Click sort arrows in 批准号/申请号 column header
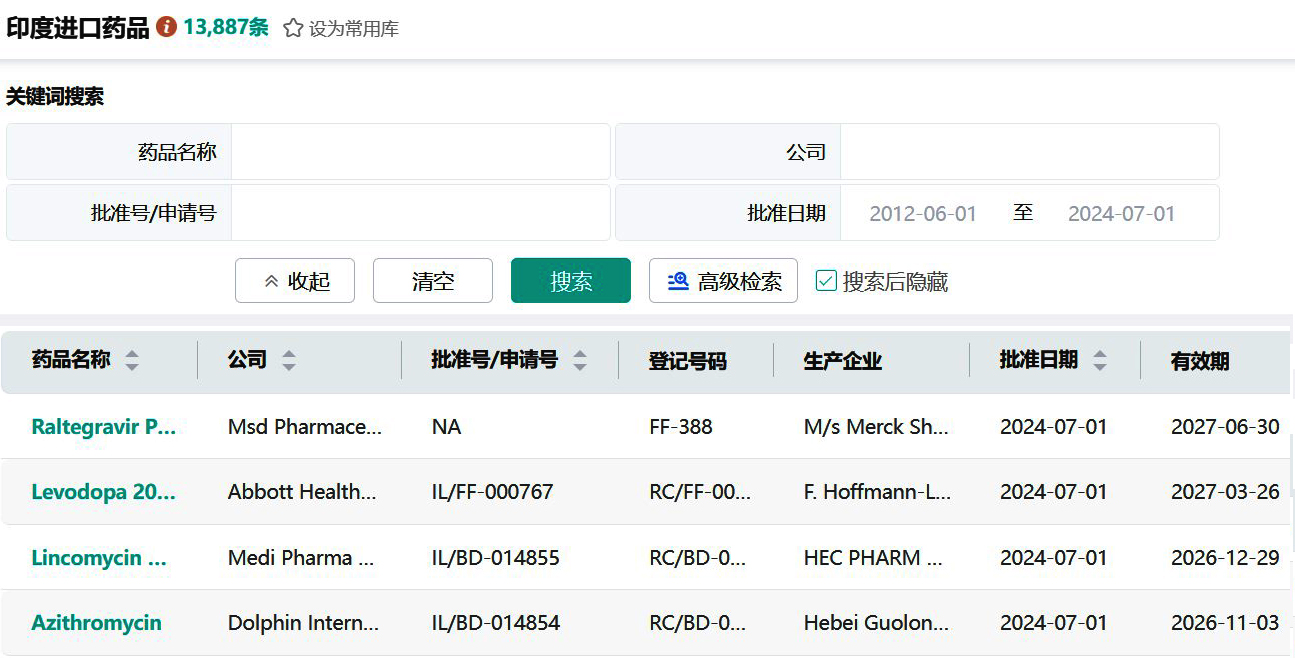Image resolution: width=1295 pixels, height=658 pixels. coord(580,361)
